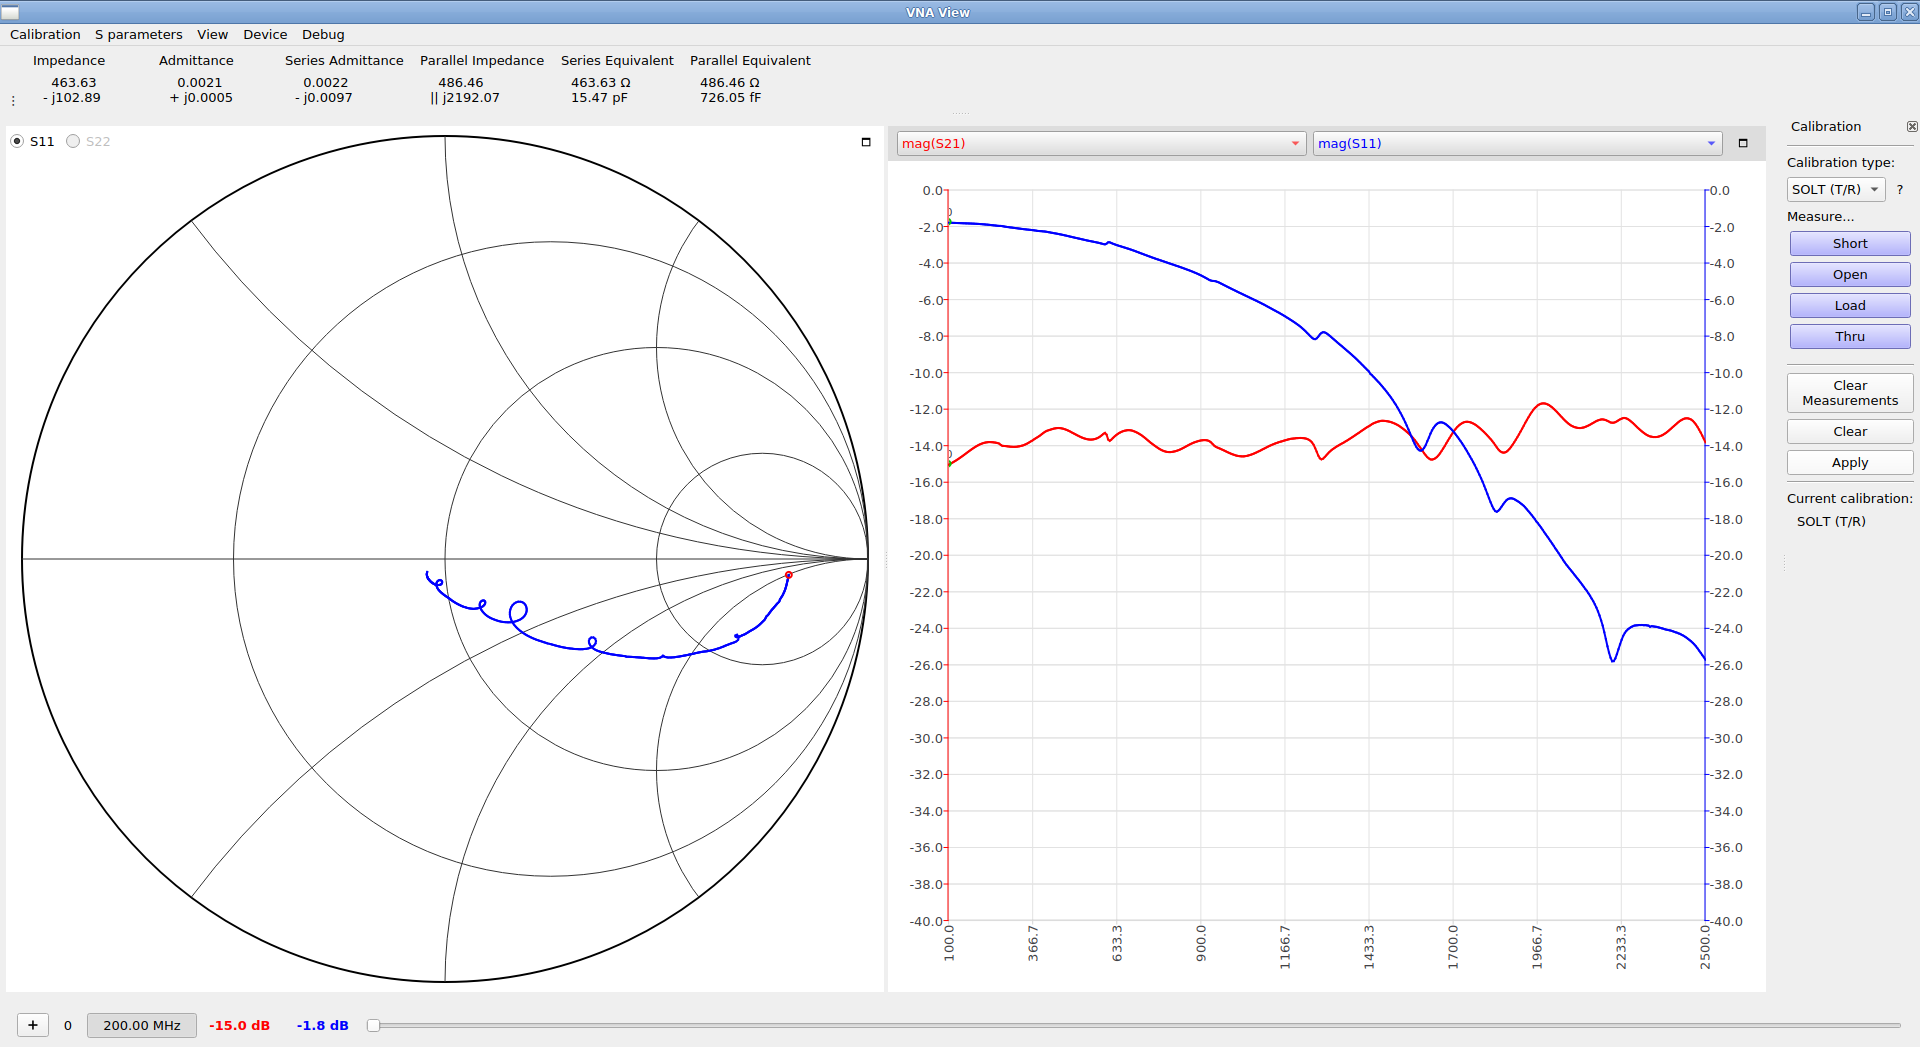Screen dimensions: 1920x1047
Task: Minimize the VNA View window
Action: tap(1865, 12)
